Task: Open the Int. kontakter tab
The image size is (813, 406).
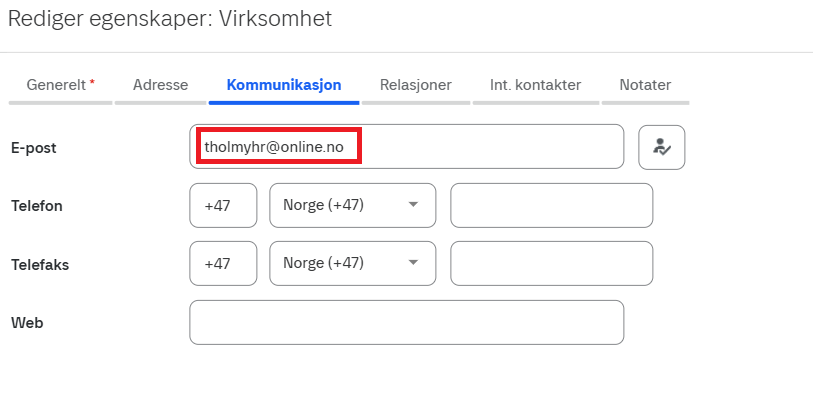Action: point(535,85)
